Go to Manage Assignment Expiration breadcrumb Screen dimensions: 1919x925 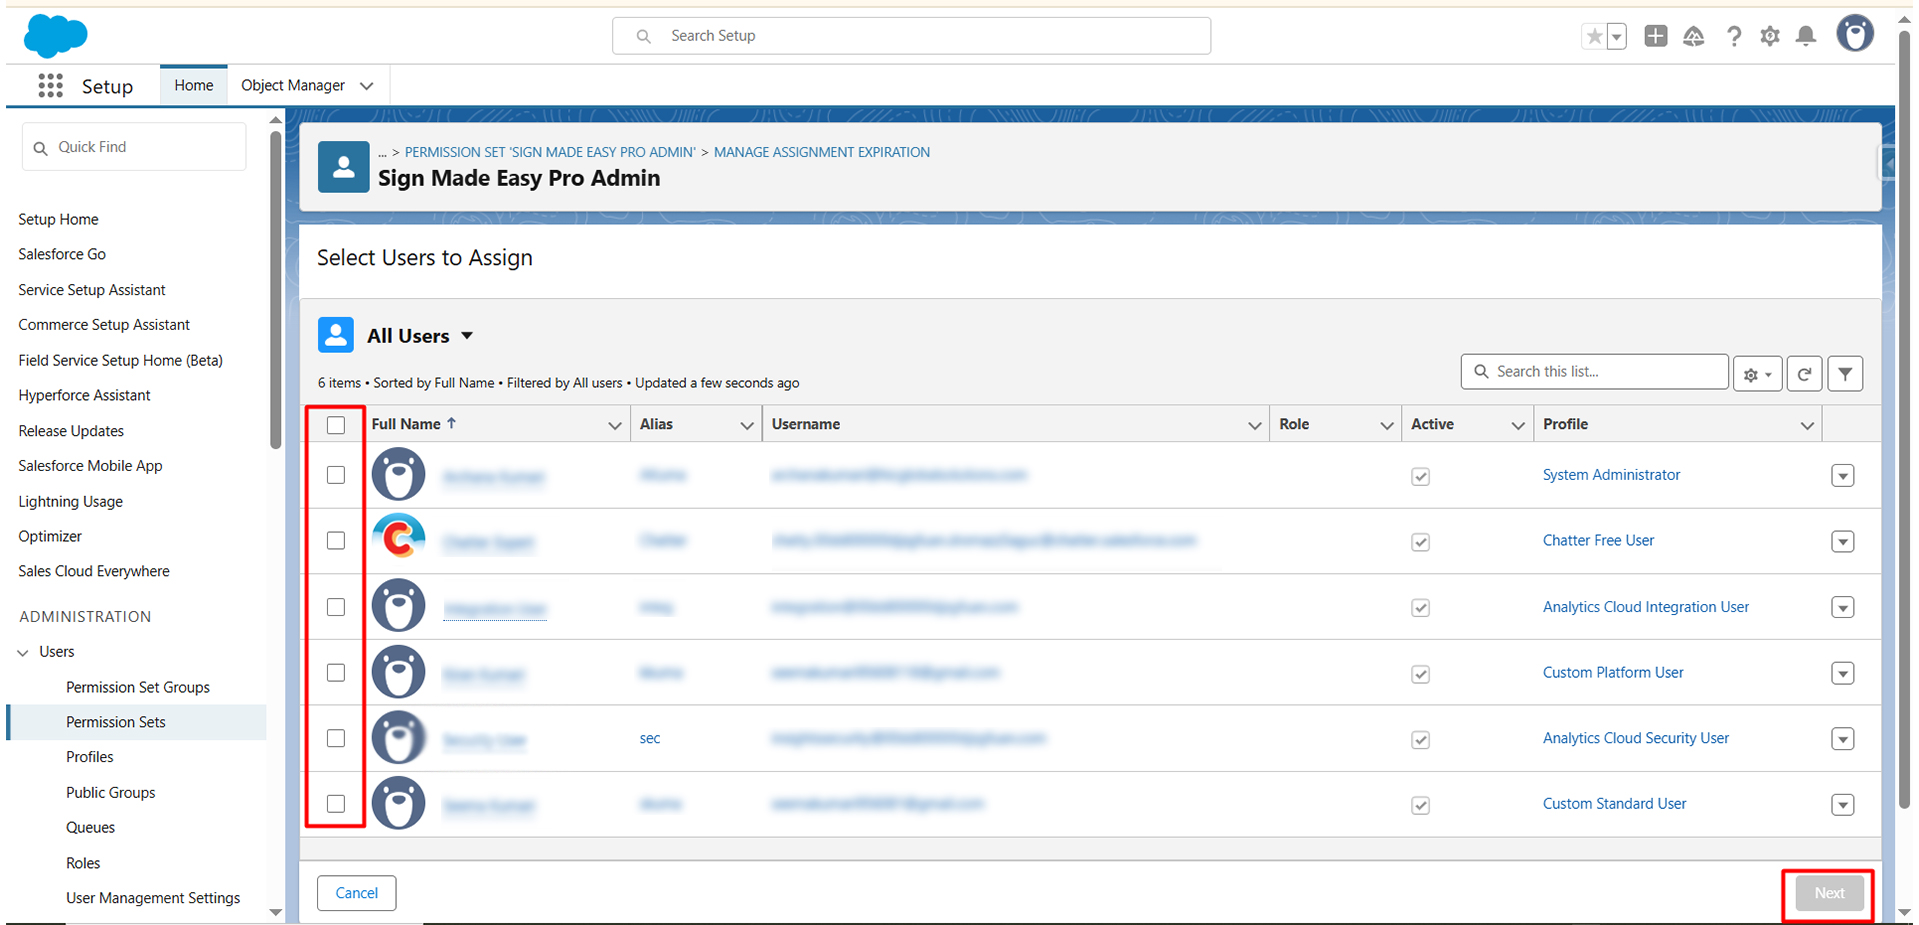point(822,152)
